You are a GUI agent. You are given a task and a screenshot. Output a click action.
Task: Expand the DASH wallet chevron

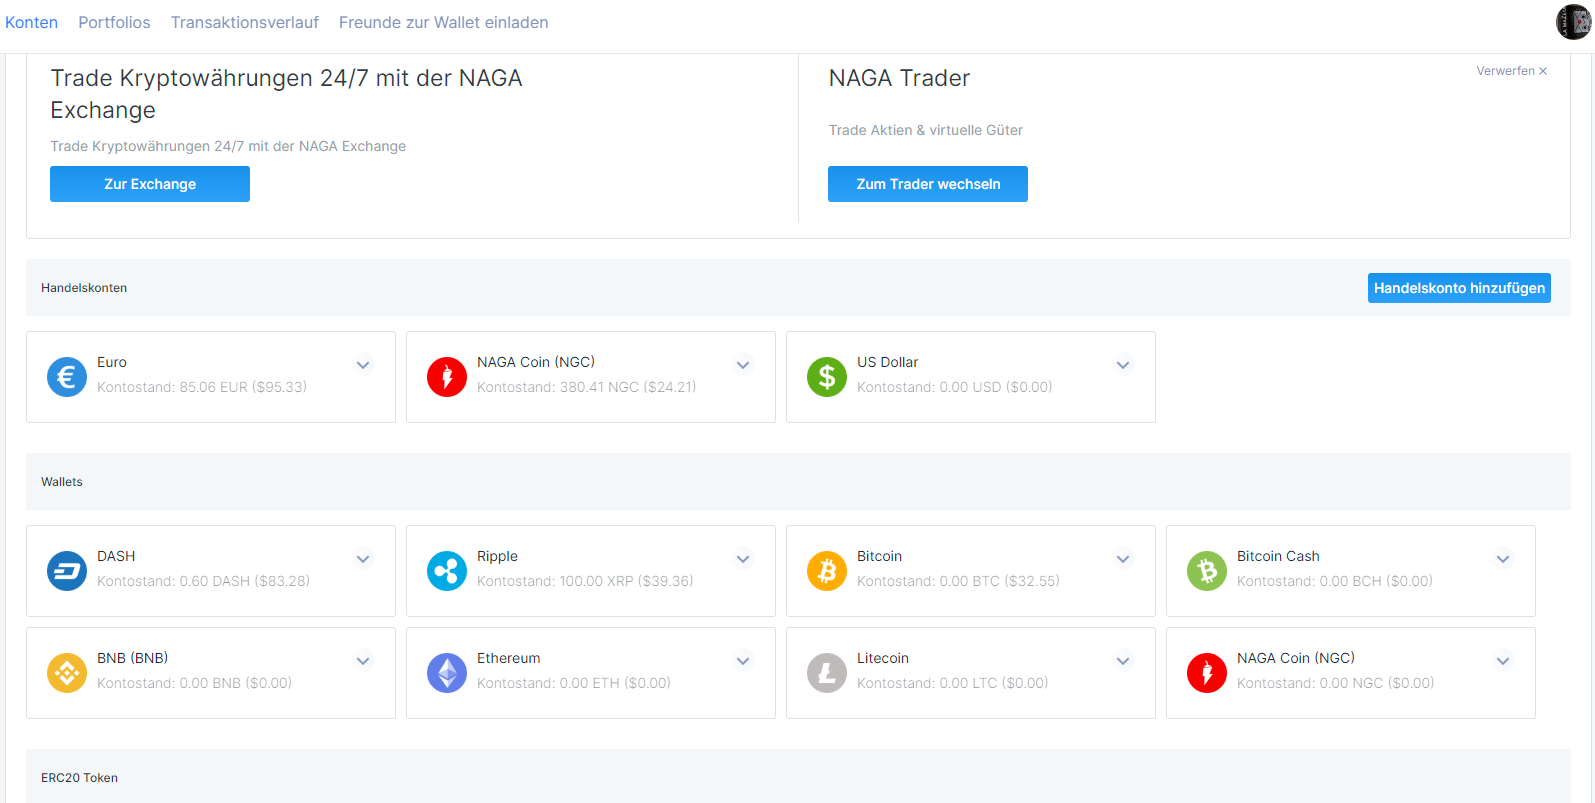tap(364, 559)
